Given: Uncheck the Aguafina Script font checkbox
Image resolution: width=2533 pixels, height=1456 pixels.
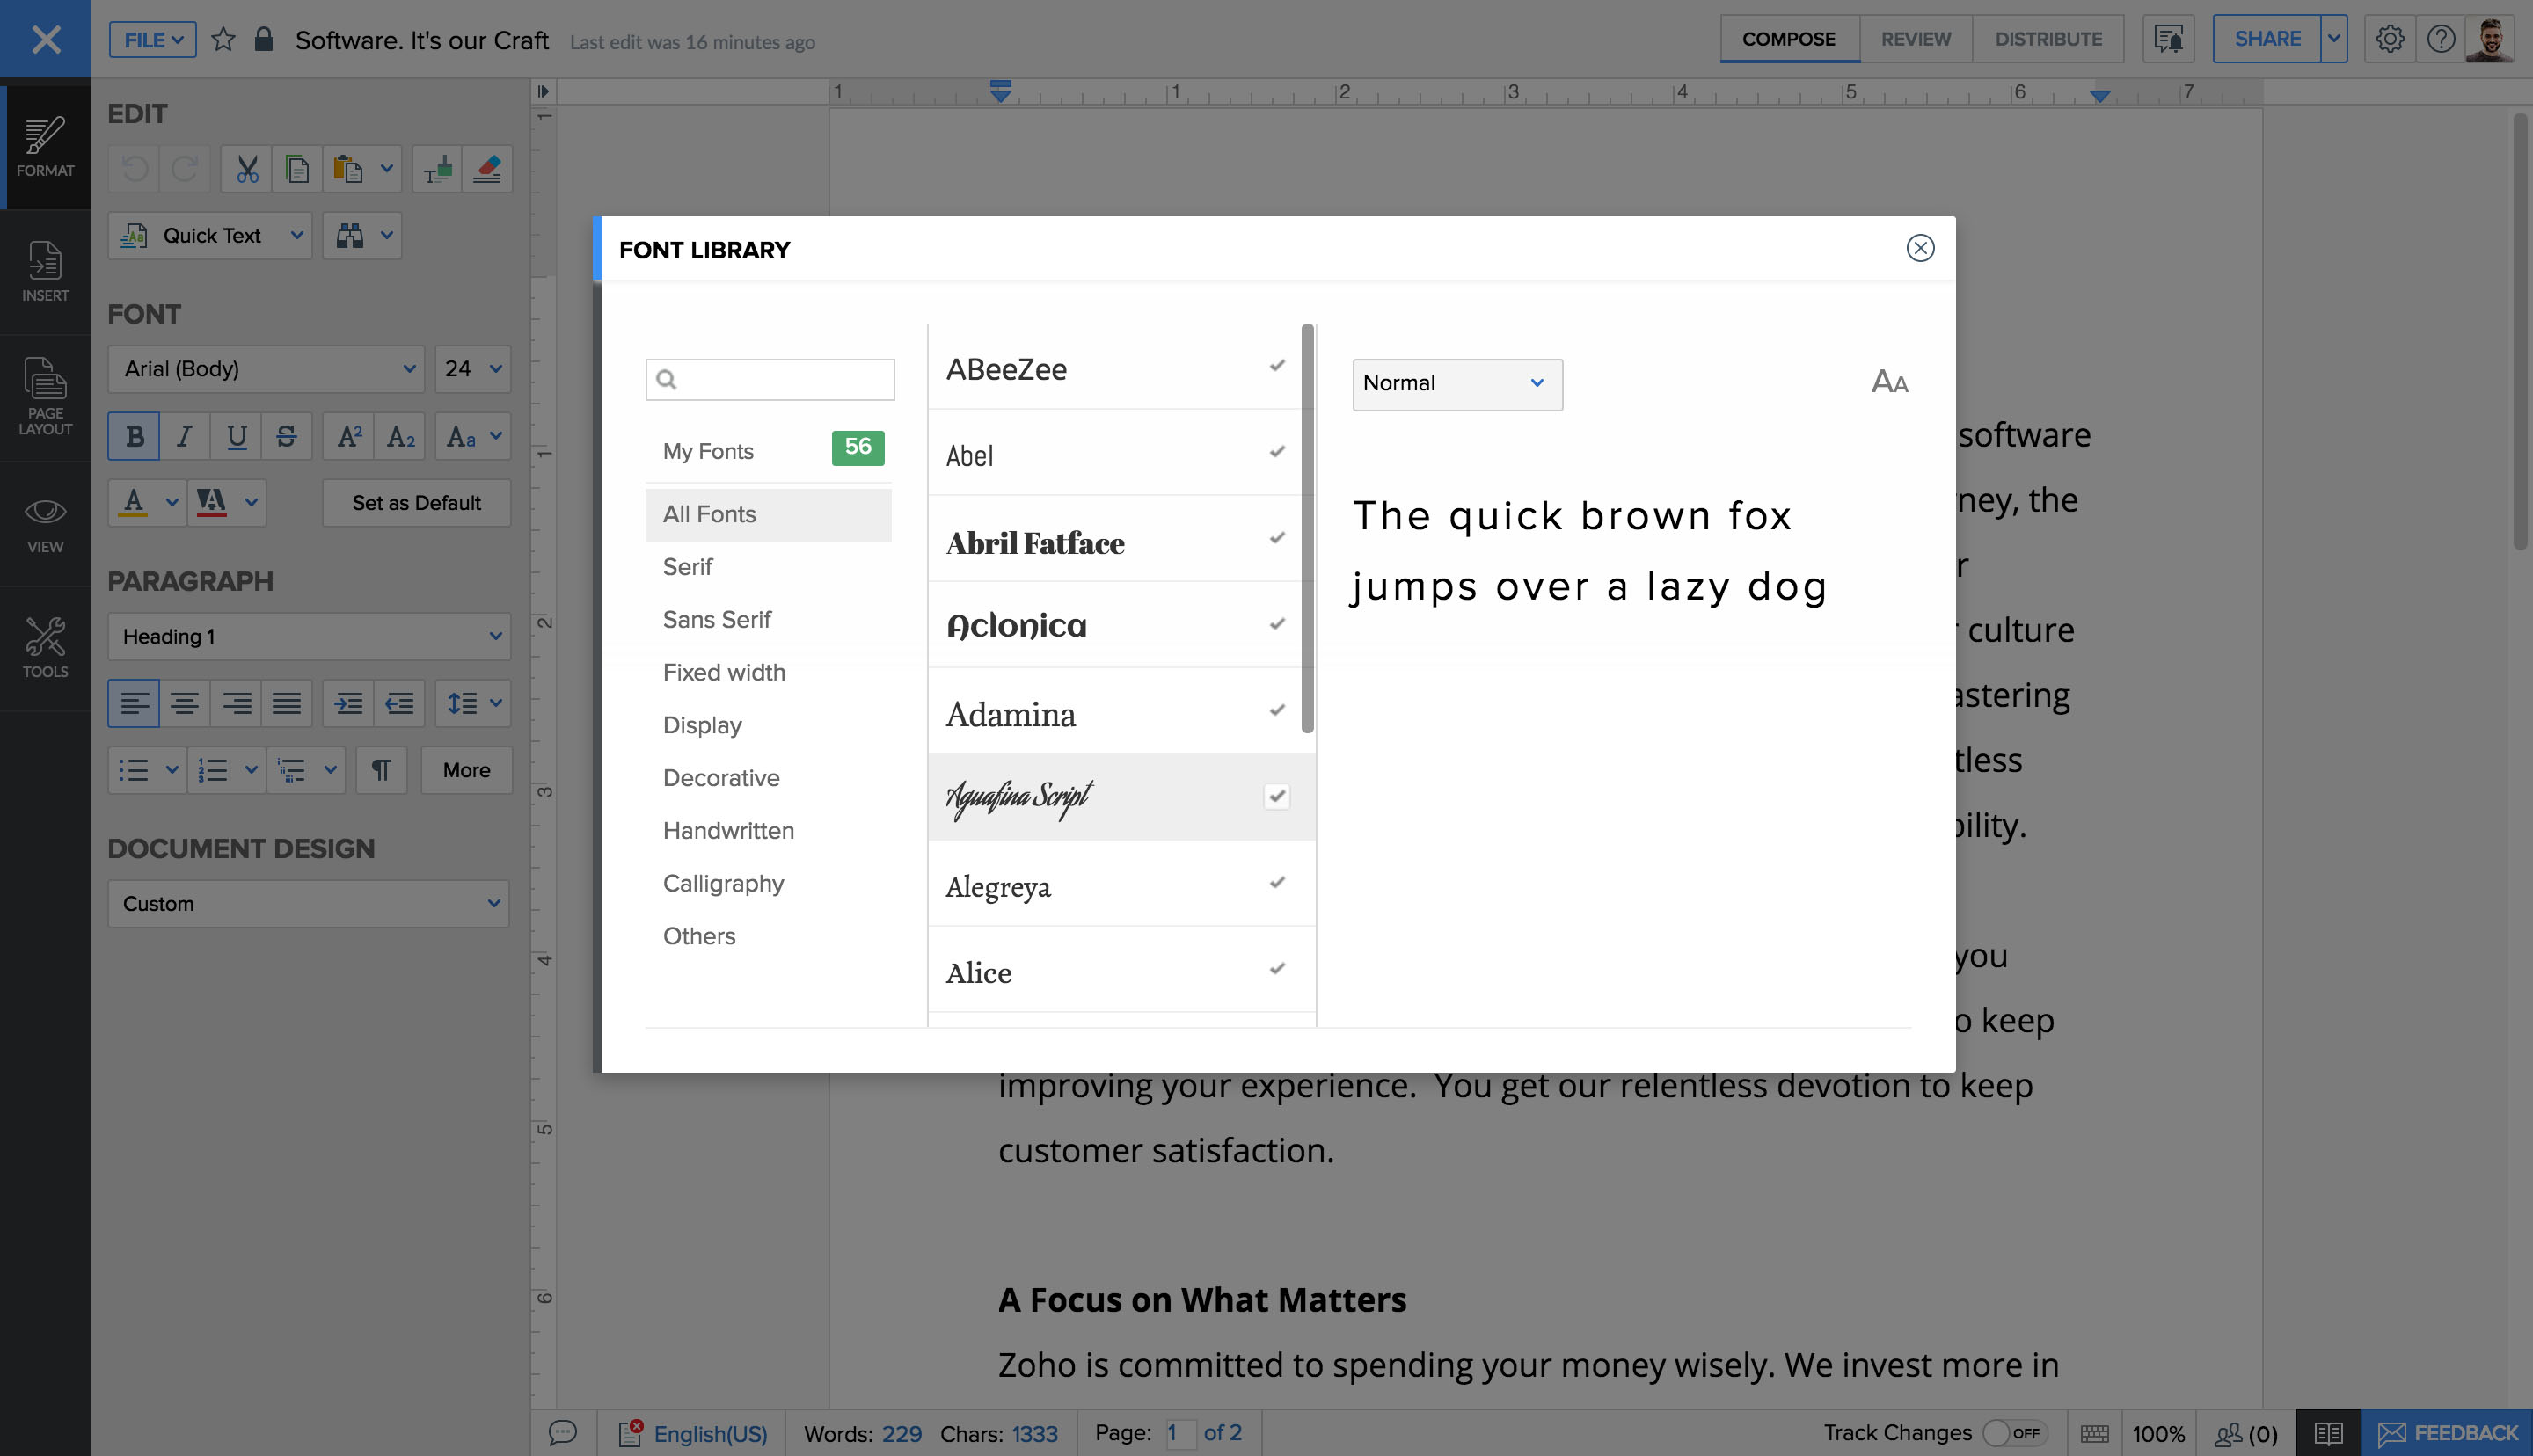Looking at the screenshot, I should click(x=1276, y=796).
